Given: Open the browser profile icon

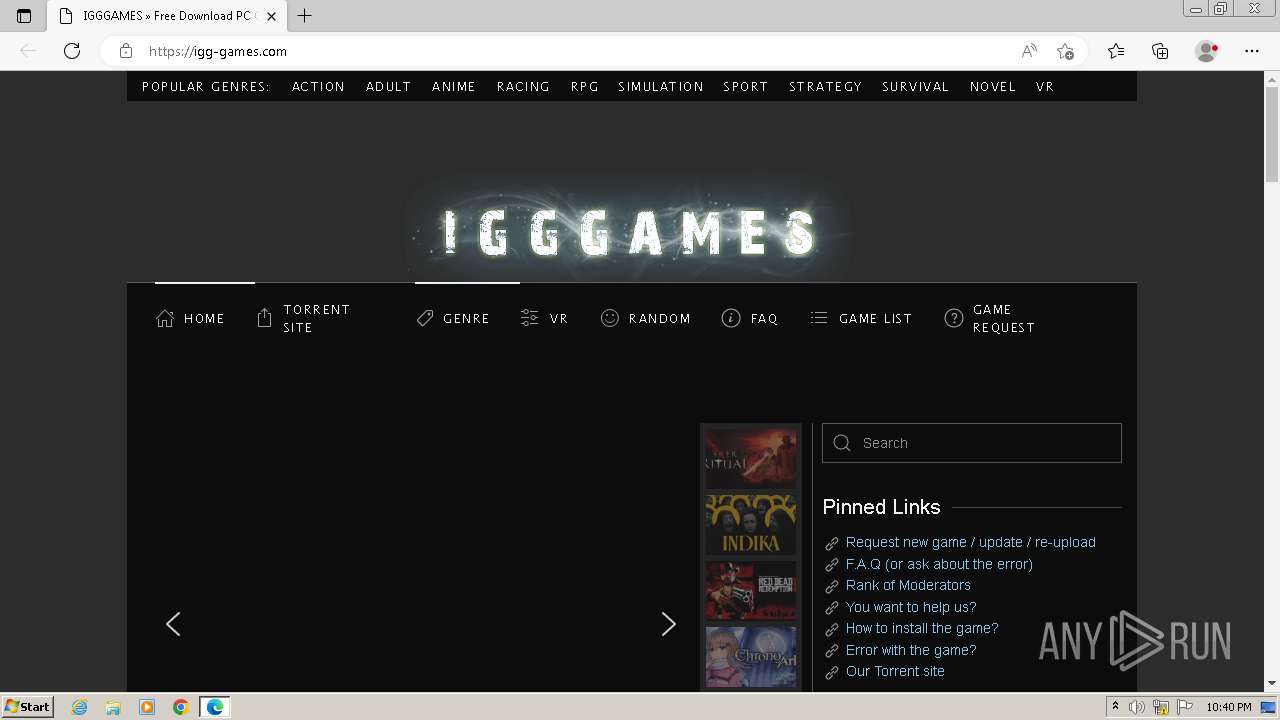Looking at the screenshot, I should (x=1206, y=51).
